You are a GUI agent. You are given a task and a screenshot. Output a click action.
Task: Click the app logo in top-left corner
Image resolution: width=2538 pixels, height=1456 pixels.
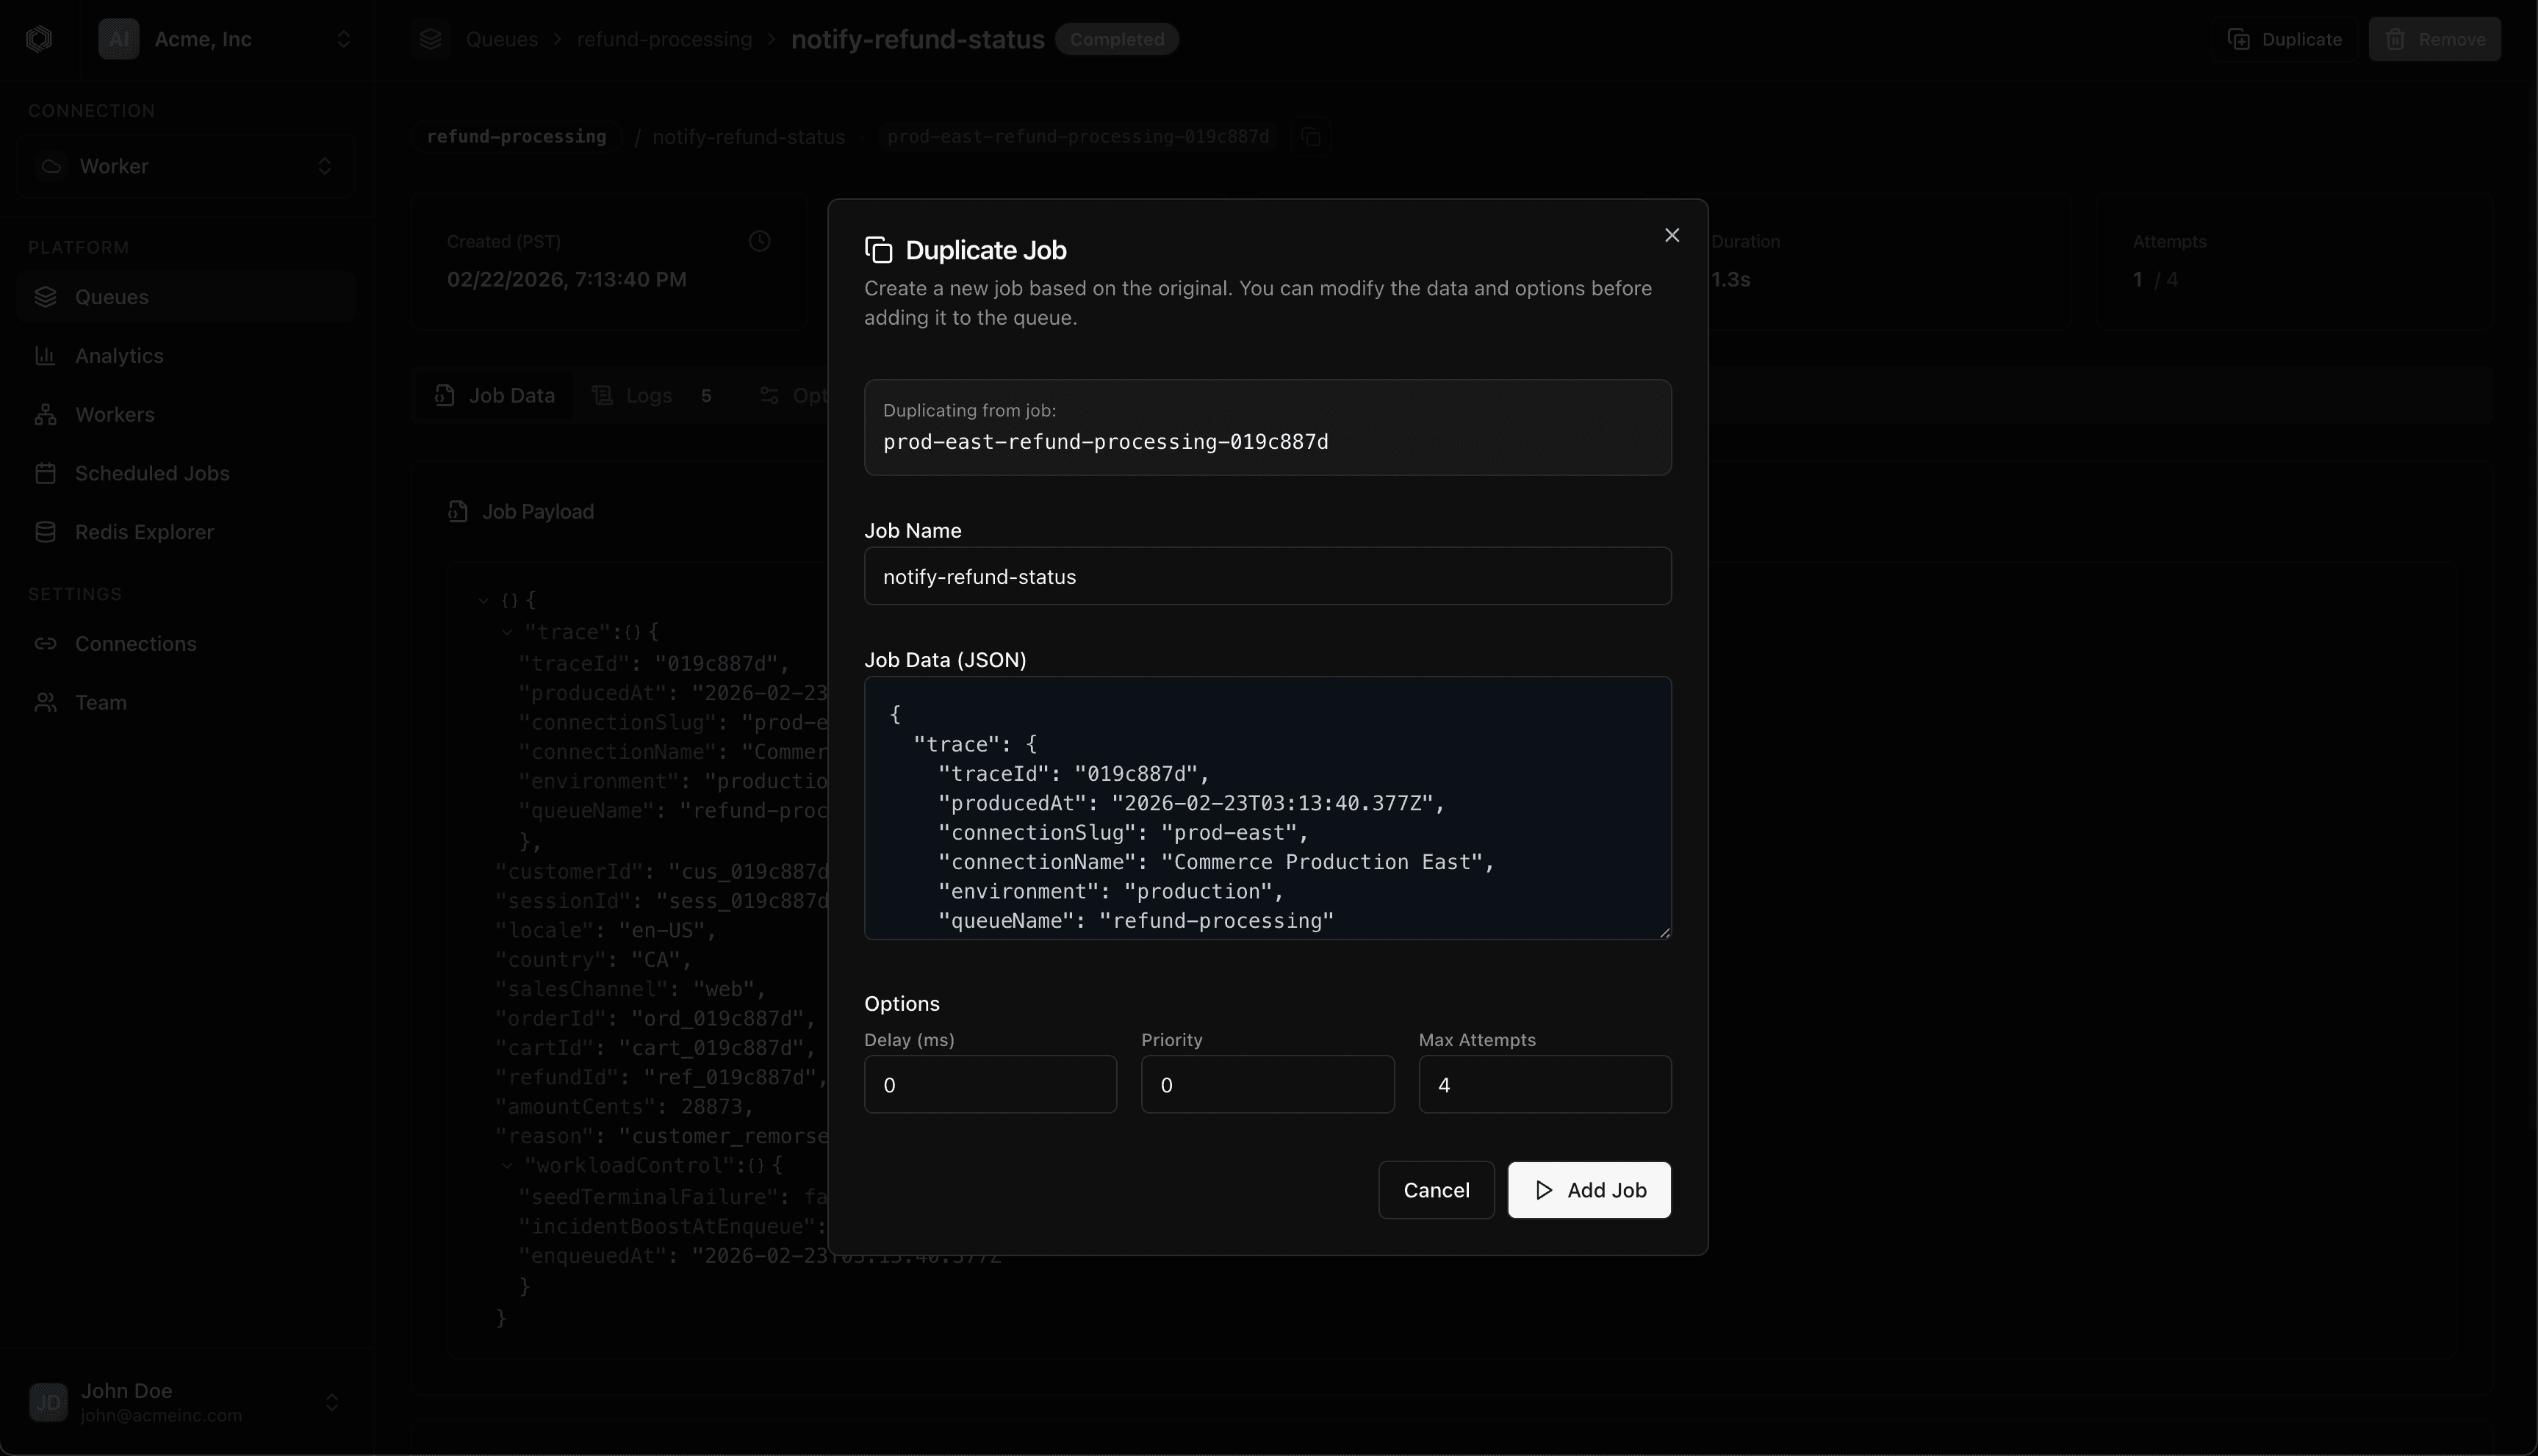[39, 39]
